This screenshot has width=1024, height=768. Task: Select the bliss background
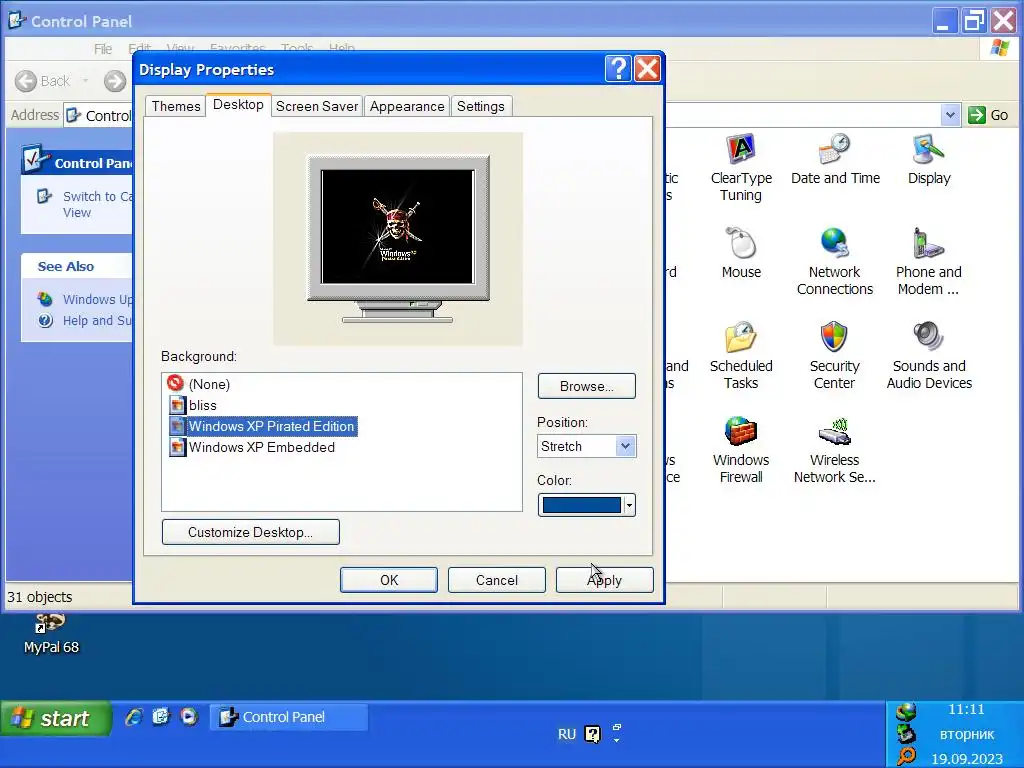[x=193, y=405]
